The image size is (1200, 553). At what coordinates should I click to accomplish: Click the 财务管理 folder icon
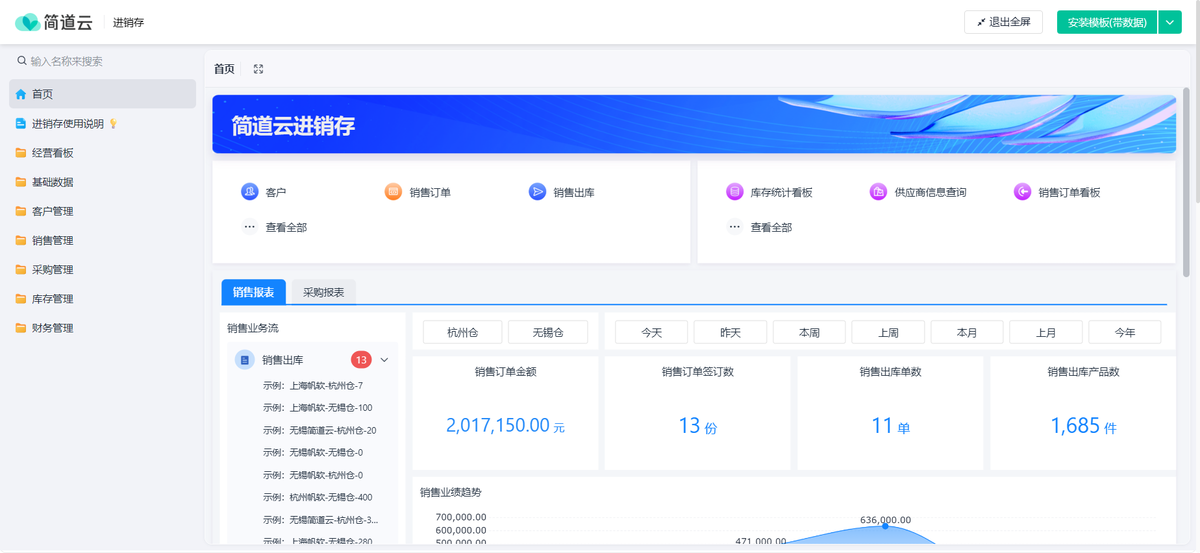point(21,327)
